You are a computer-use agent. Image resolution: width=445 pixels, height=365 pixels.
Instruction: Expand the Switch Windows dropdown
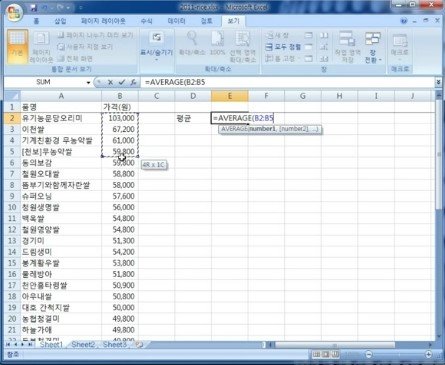pyautogui.click(x=373, y=47)
